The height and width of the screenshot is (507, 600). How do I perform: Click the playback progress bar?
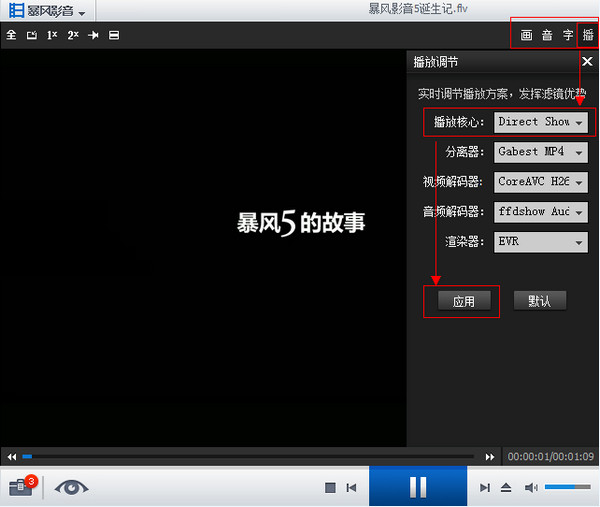click(248, 456)
